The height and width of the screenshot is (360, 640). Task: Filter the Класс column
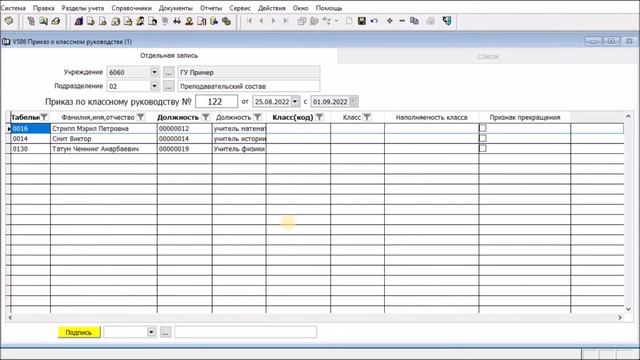coord(367,118)
